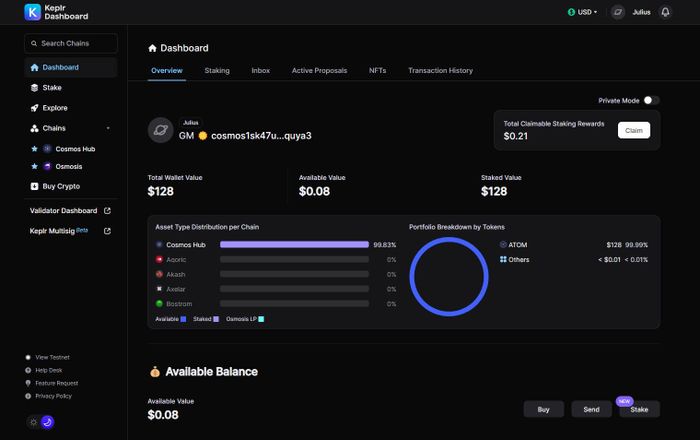Click the large planet account avatar
The image size is (700, 440).
(x=161, y=130)
